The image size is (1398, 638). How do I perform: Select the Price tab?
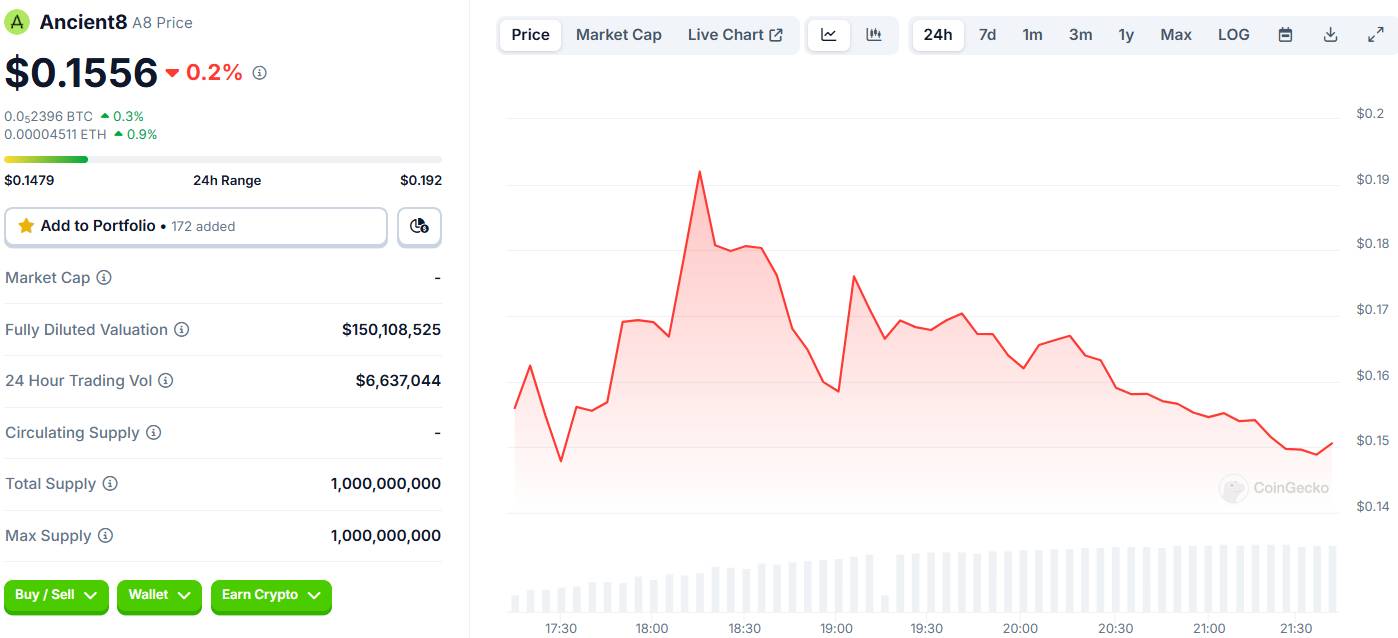pos(531,35)
